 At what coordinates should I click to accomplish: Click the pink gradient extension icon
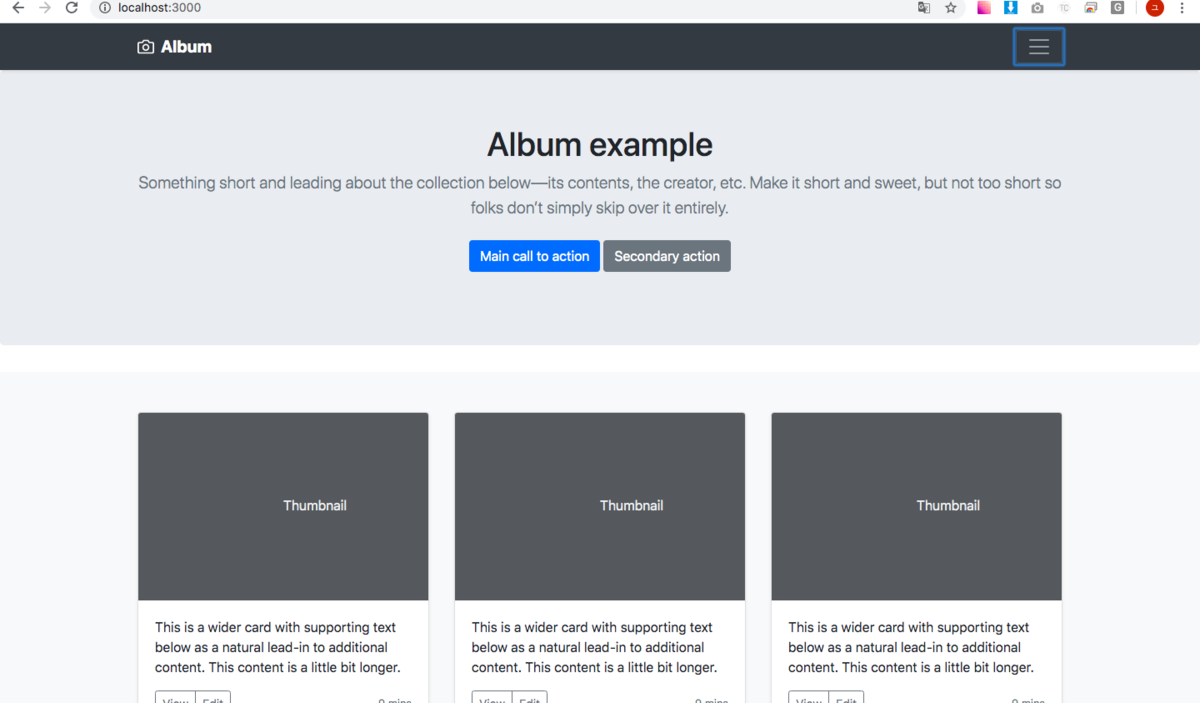coord(984,8)
